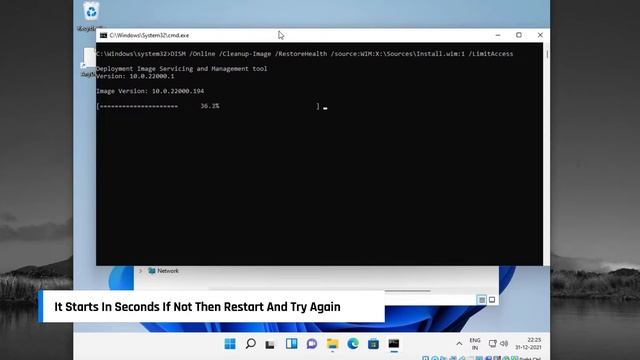Launch Microsoft Edge from taskbar
640x360 pixels.
click(x=353, y=344)
